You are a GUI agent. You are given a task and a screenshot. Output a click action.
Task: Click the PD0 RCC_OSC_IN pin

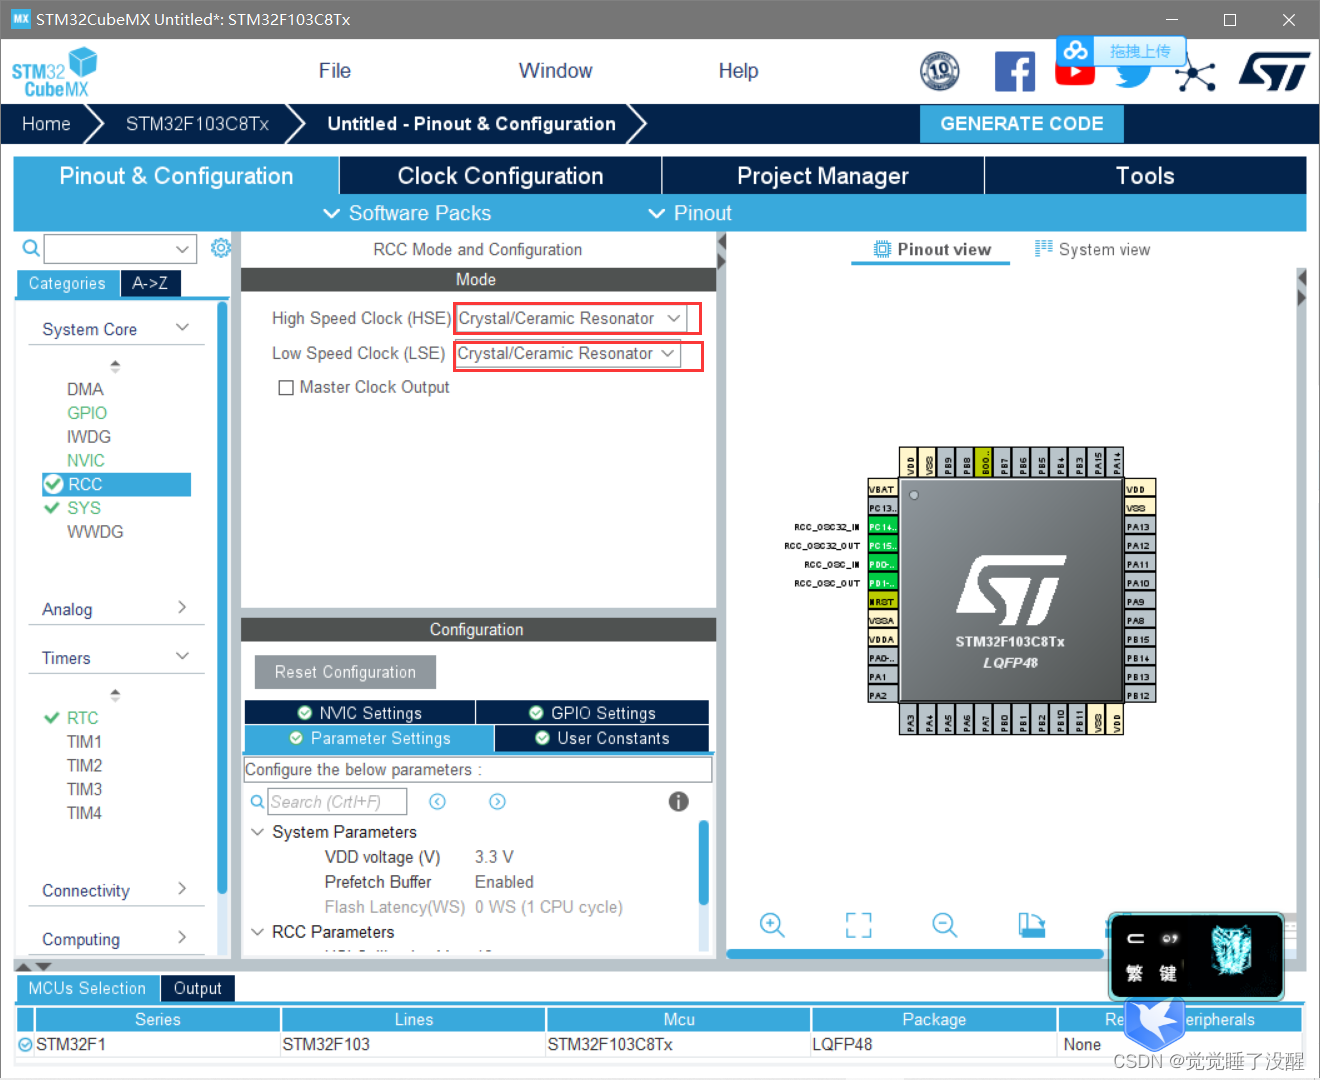click(x=882, y=564)
